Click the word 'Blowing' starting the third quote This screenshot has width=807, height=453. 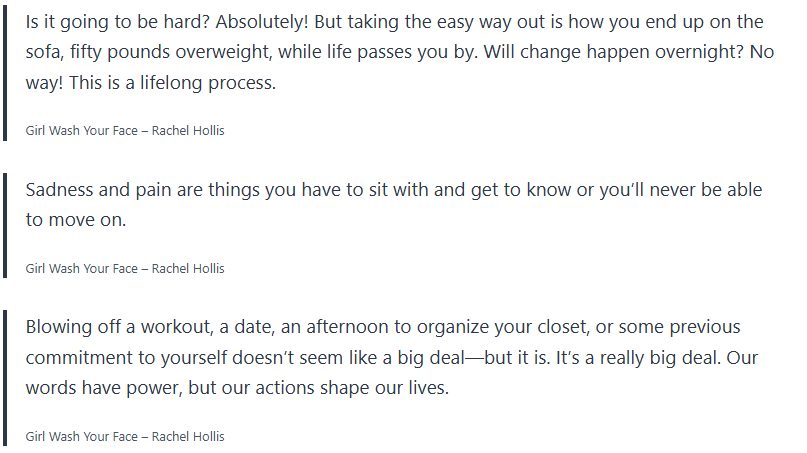(x=59, y=328)
